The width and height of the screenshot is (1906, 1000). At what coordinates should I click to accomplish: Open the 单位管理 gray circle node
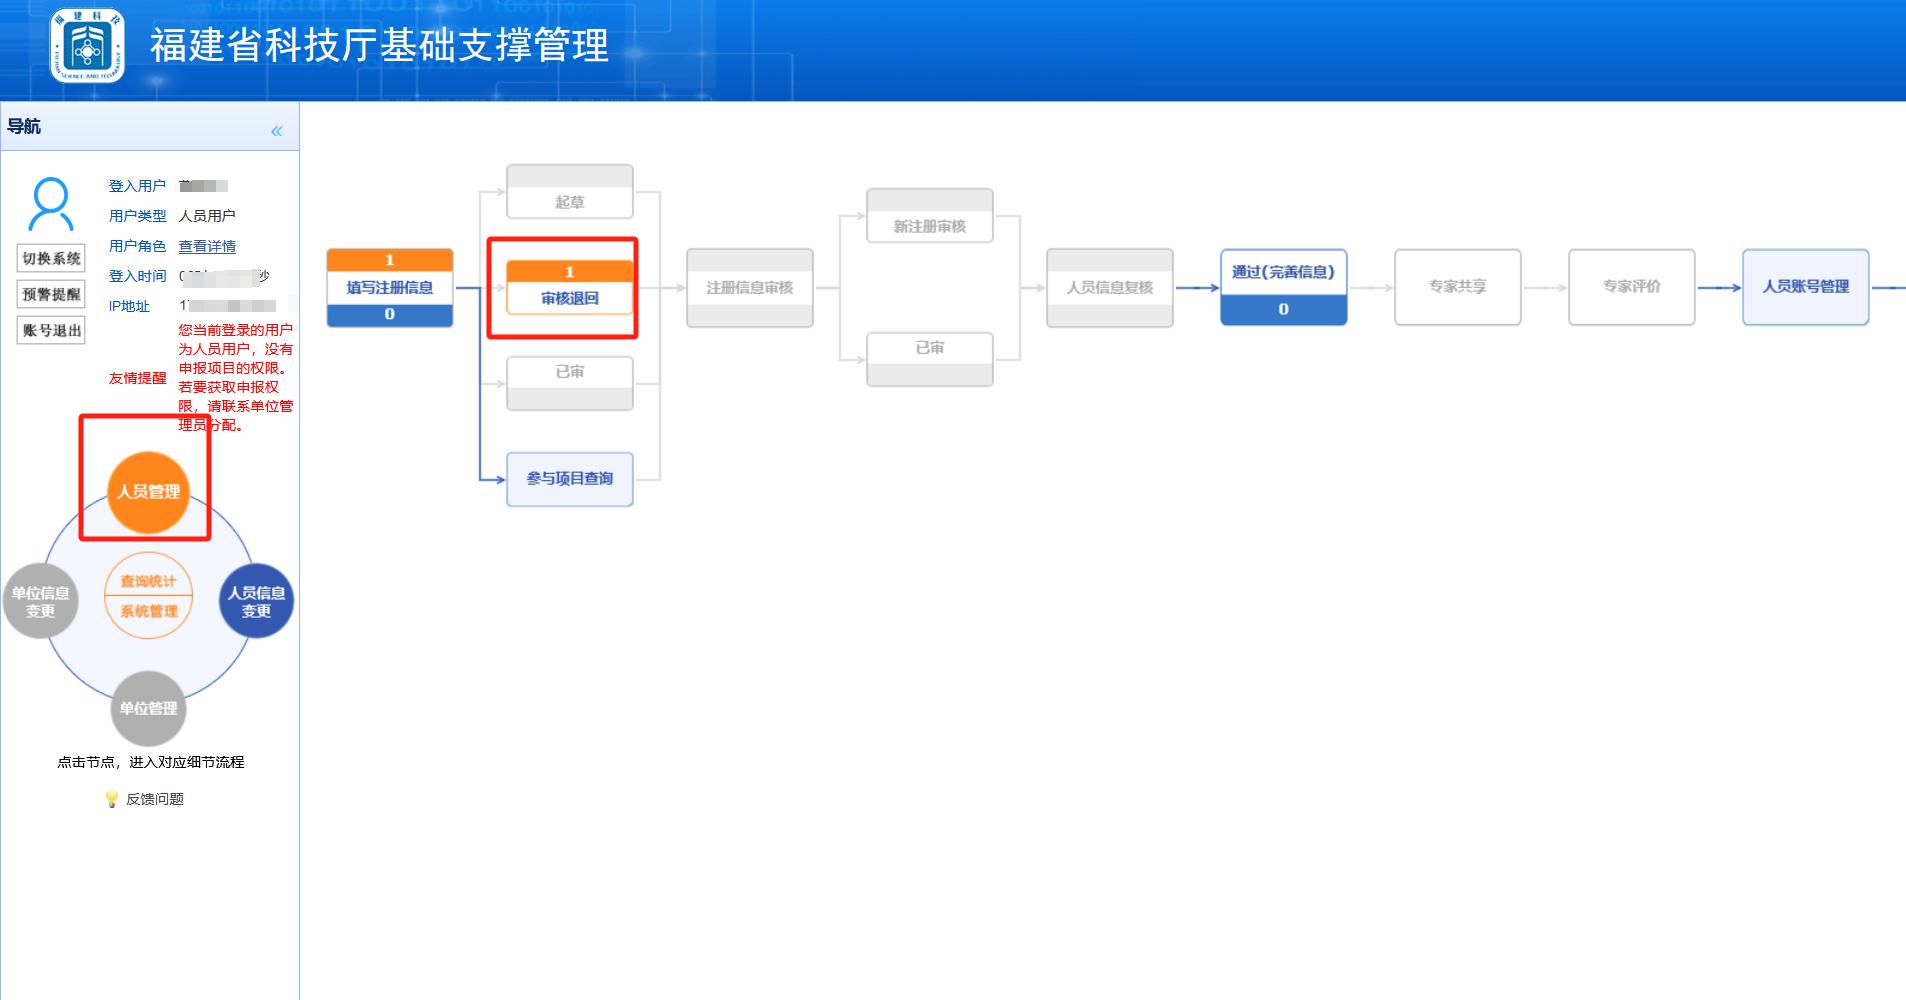click(x=148, y=708)
